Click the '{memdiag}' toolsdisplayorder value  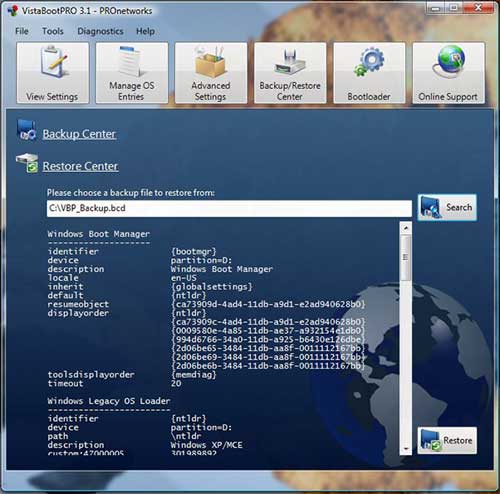pos(194,375)
